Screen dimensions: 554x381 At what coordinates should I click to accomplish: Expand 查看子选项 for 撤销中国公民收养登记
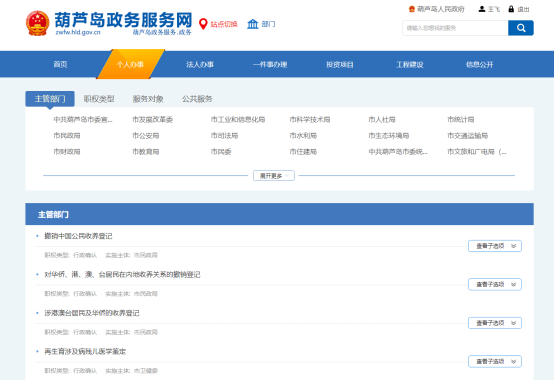coord(495,246)
